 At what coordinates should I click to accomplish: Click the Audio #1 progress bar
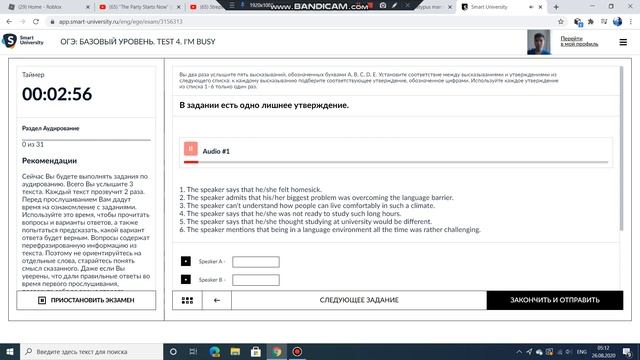[396, 162]
